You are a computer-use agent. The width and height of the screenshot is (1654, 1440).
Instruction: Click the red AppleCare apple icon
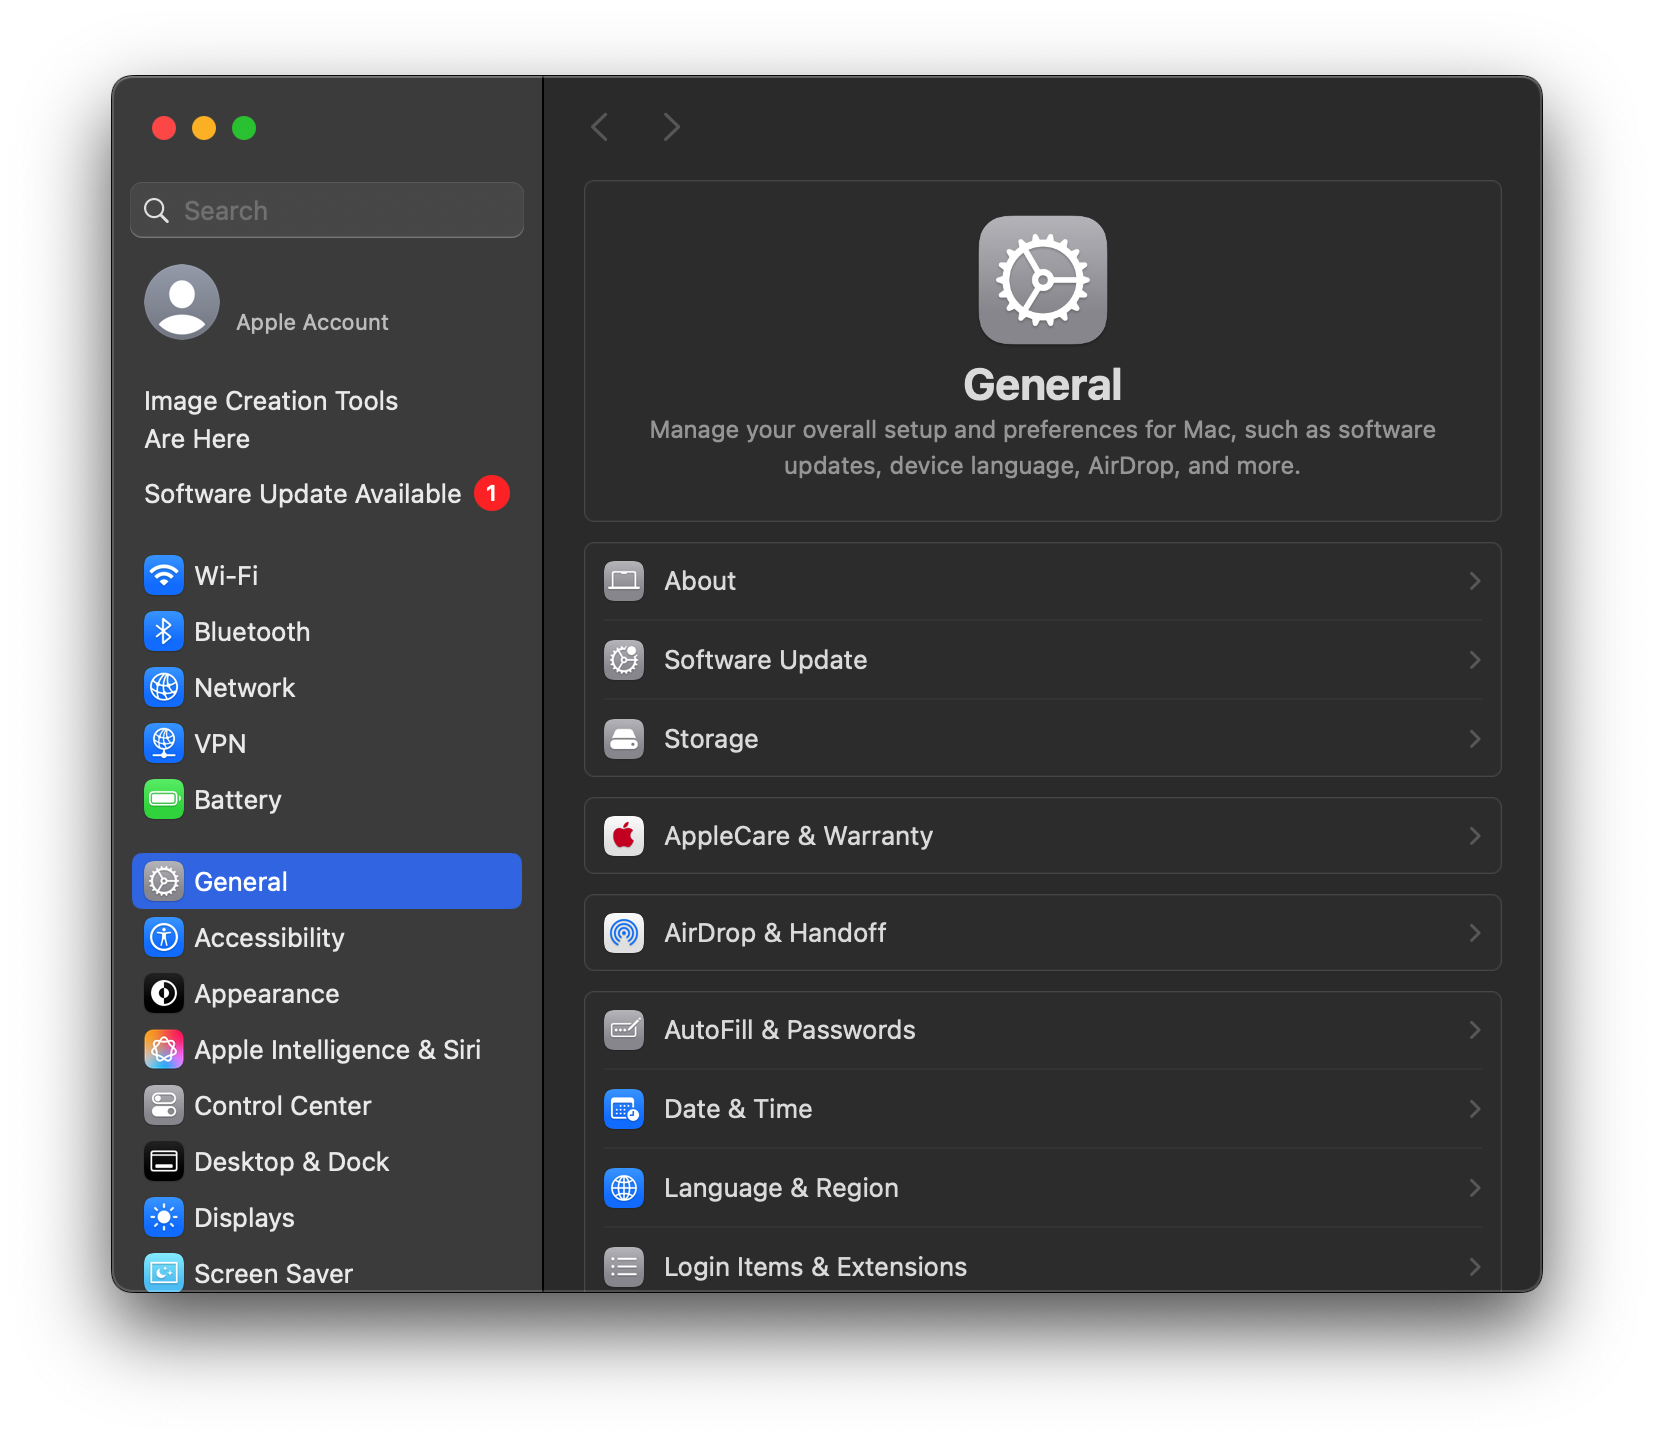[624, 836]
